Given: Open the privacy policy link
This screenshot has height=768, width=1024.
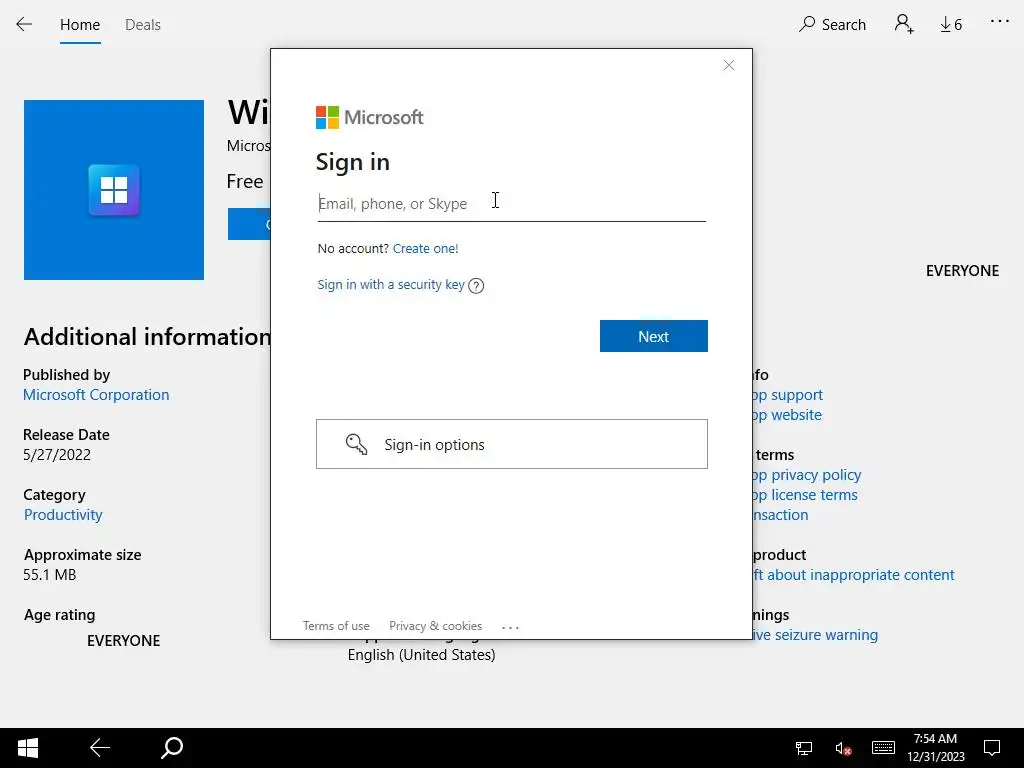Looking at the screenshot, I should click(x=807, y=475).
